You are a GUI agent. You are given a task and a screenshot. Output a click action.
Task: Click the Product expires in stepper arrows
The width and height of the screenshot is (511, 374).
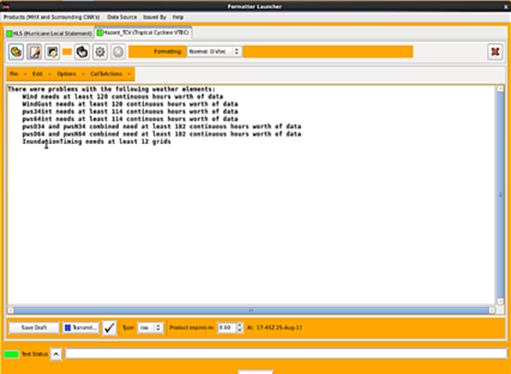pos(239,328)
